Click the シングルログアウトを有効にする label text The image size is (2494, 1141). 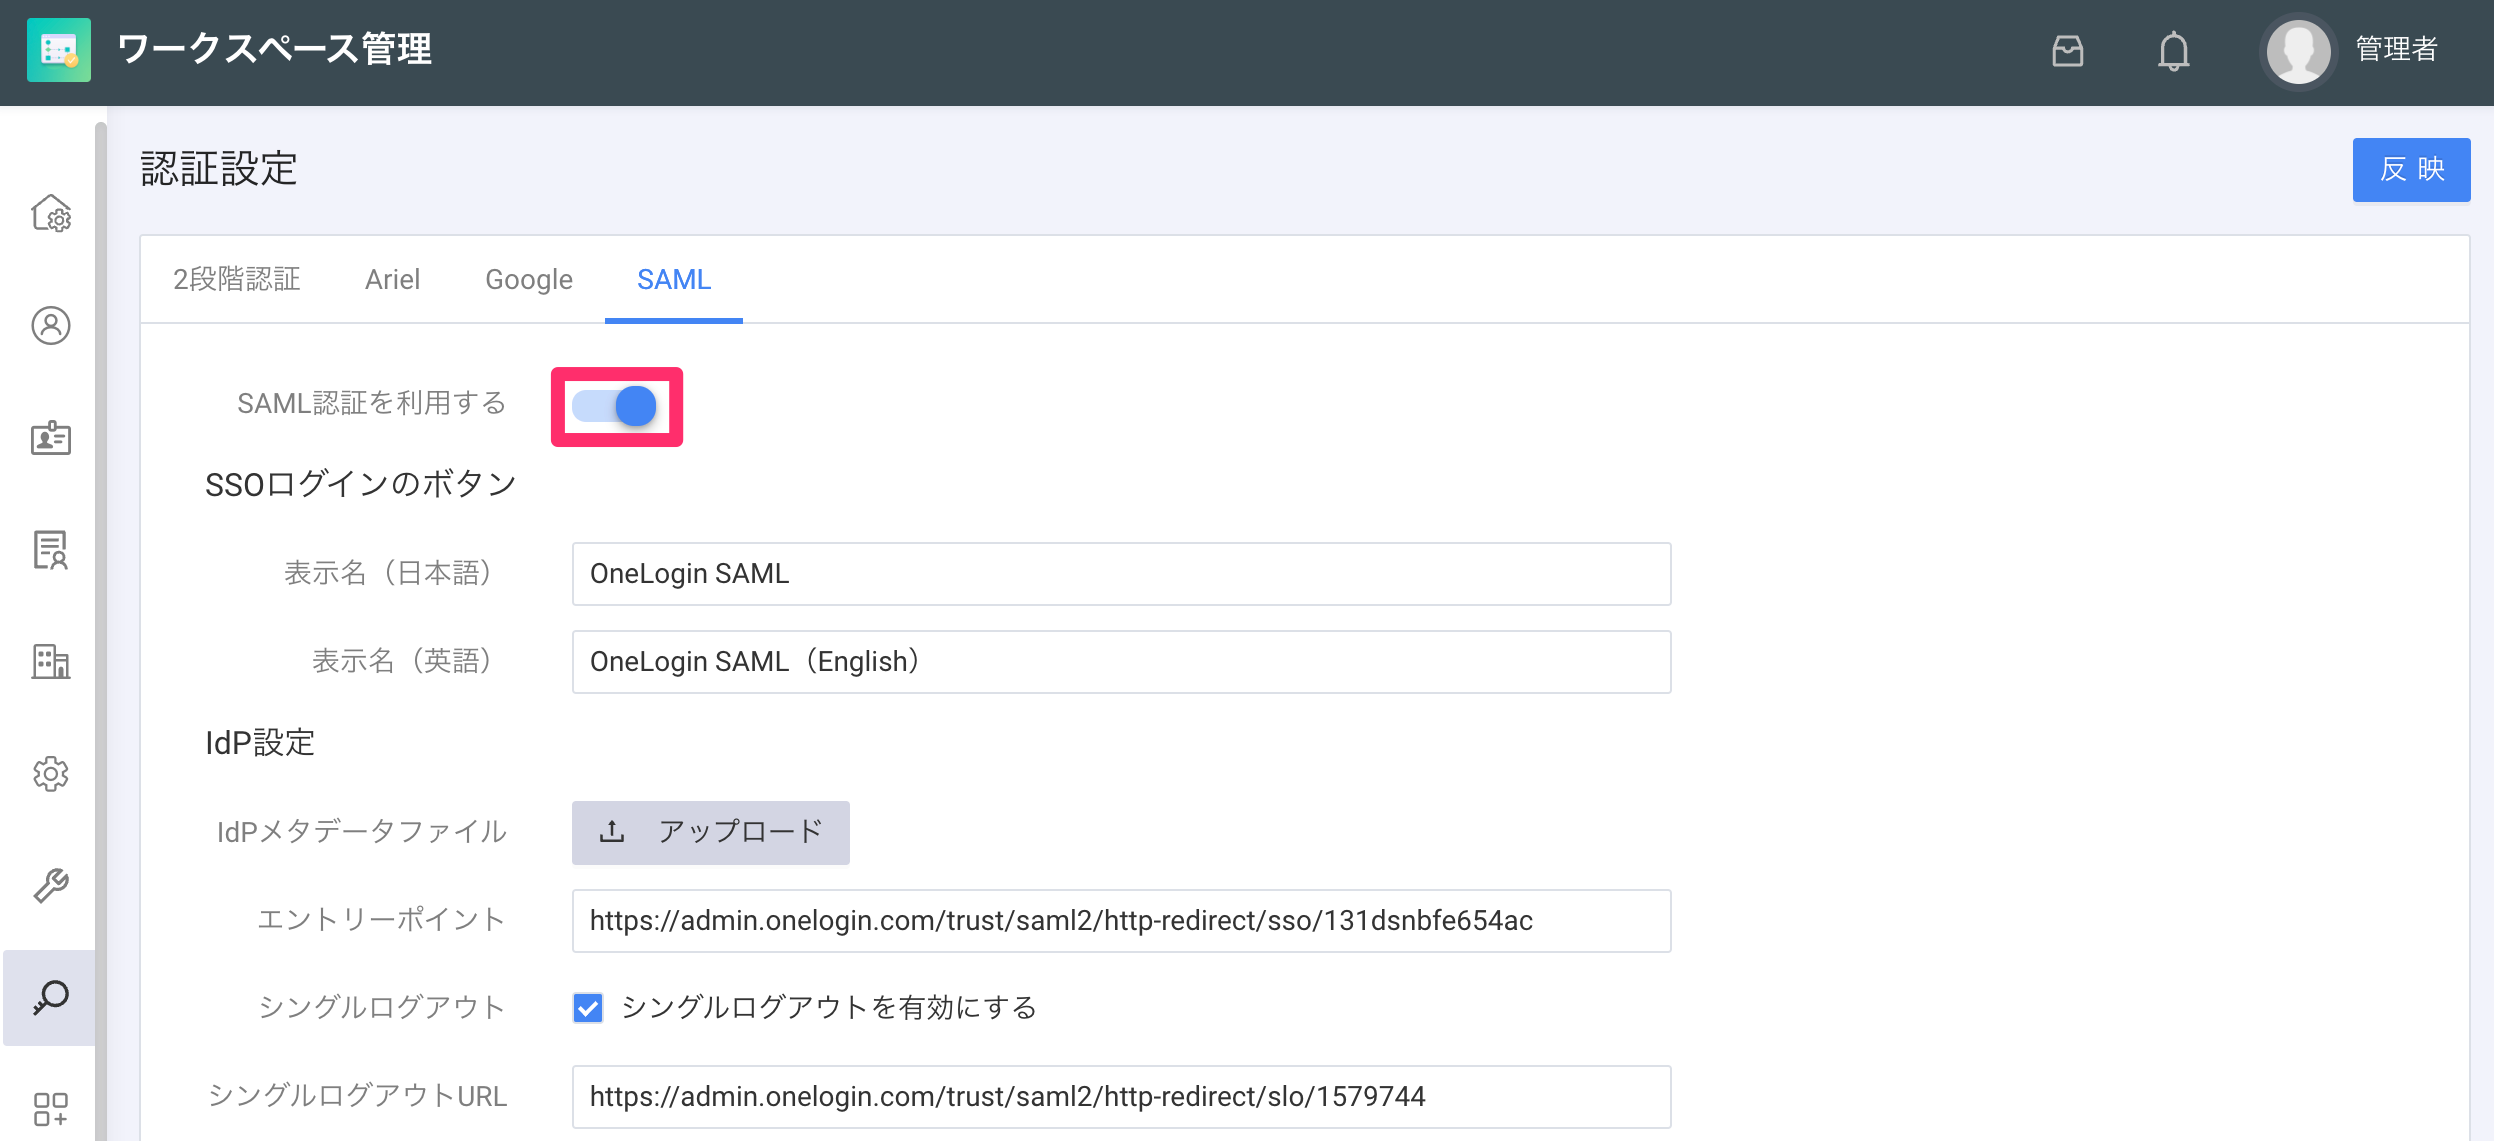point(829,1007)
